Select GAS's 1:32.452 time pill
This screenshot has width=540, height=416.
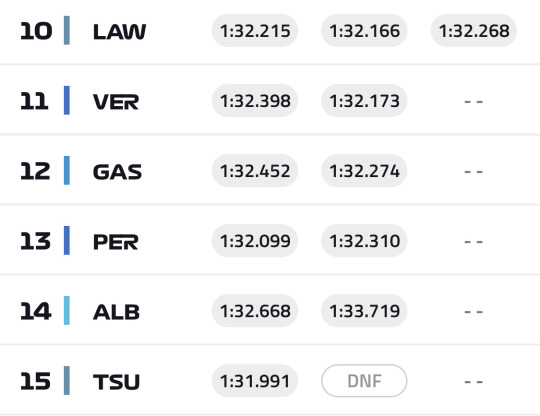pos(255,171)
